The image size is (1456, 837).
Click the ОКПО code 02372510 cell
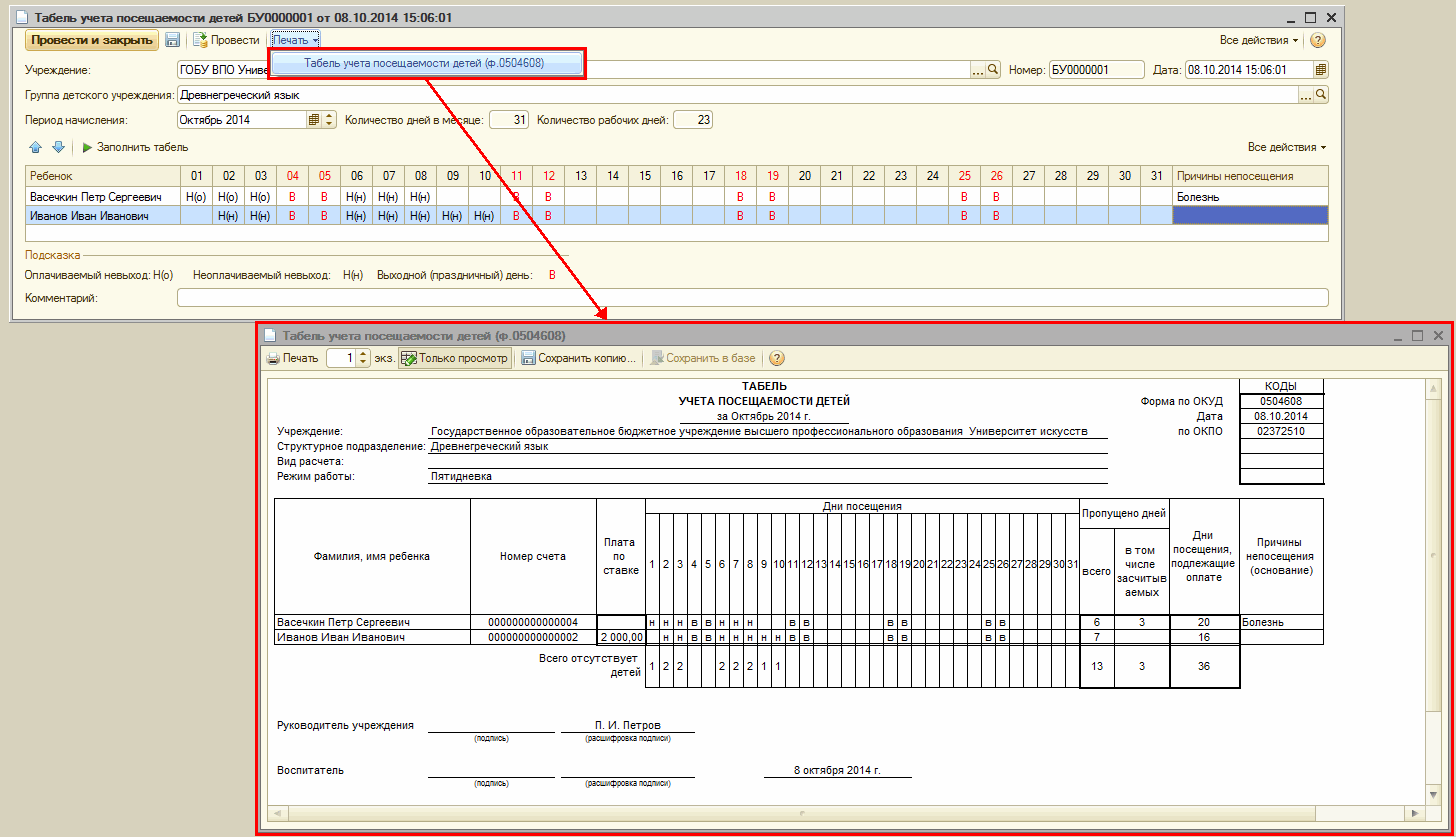tap(1281, 431)
